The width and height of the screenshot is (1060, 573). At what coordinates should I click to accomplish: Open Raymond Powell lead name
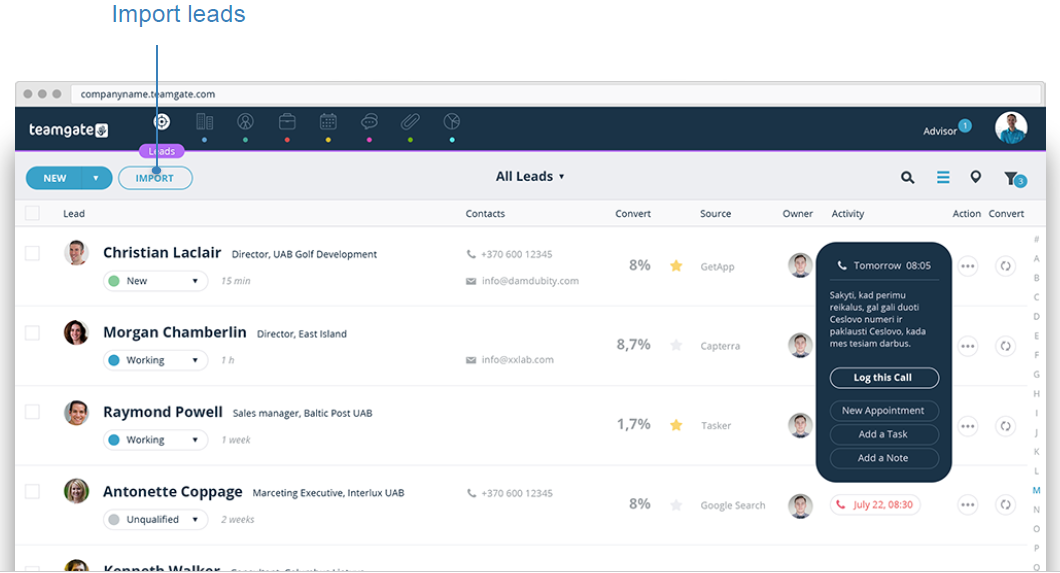pyautogui.click(x=162, y=412)
